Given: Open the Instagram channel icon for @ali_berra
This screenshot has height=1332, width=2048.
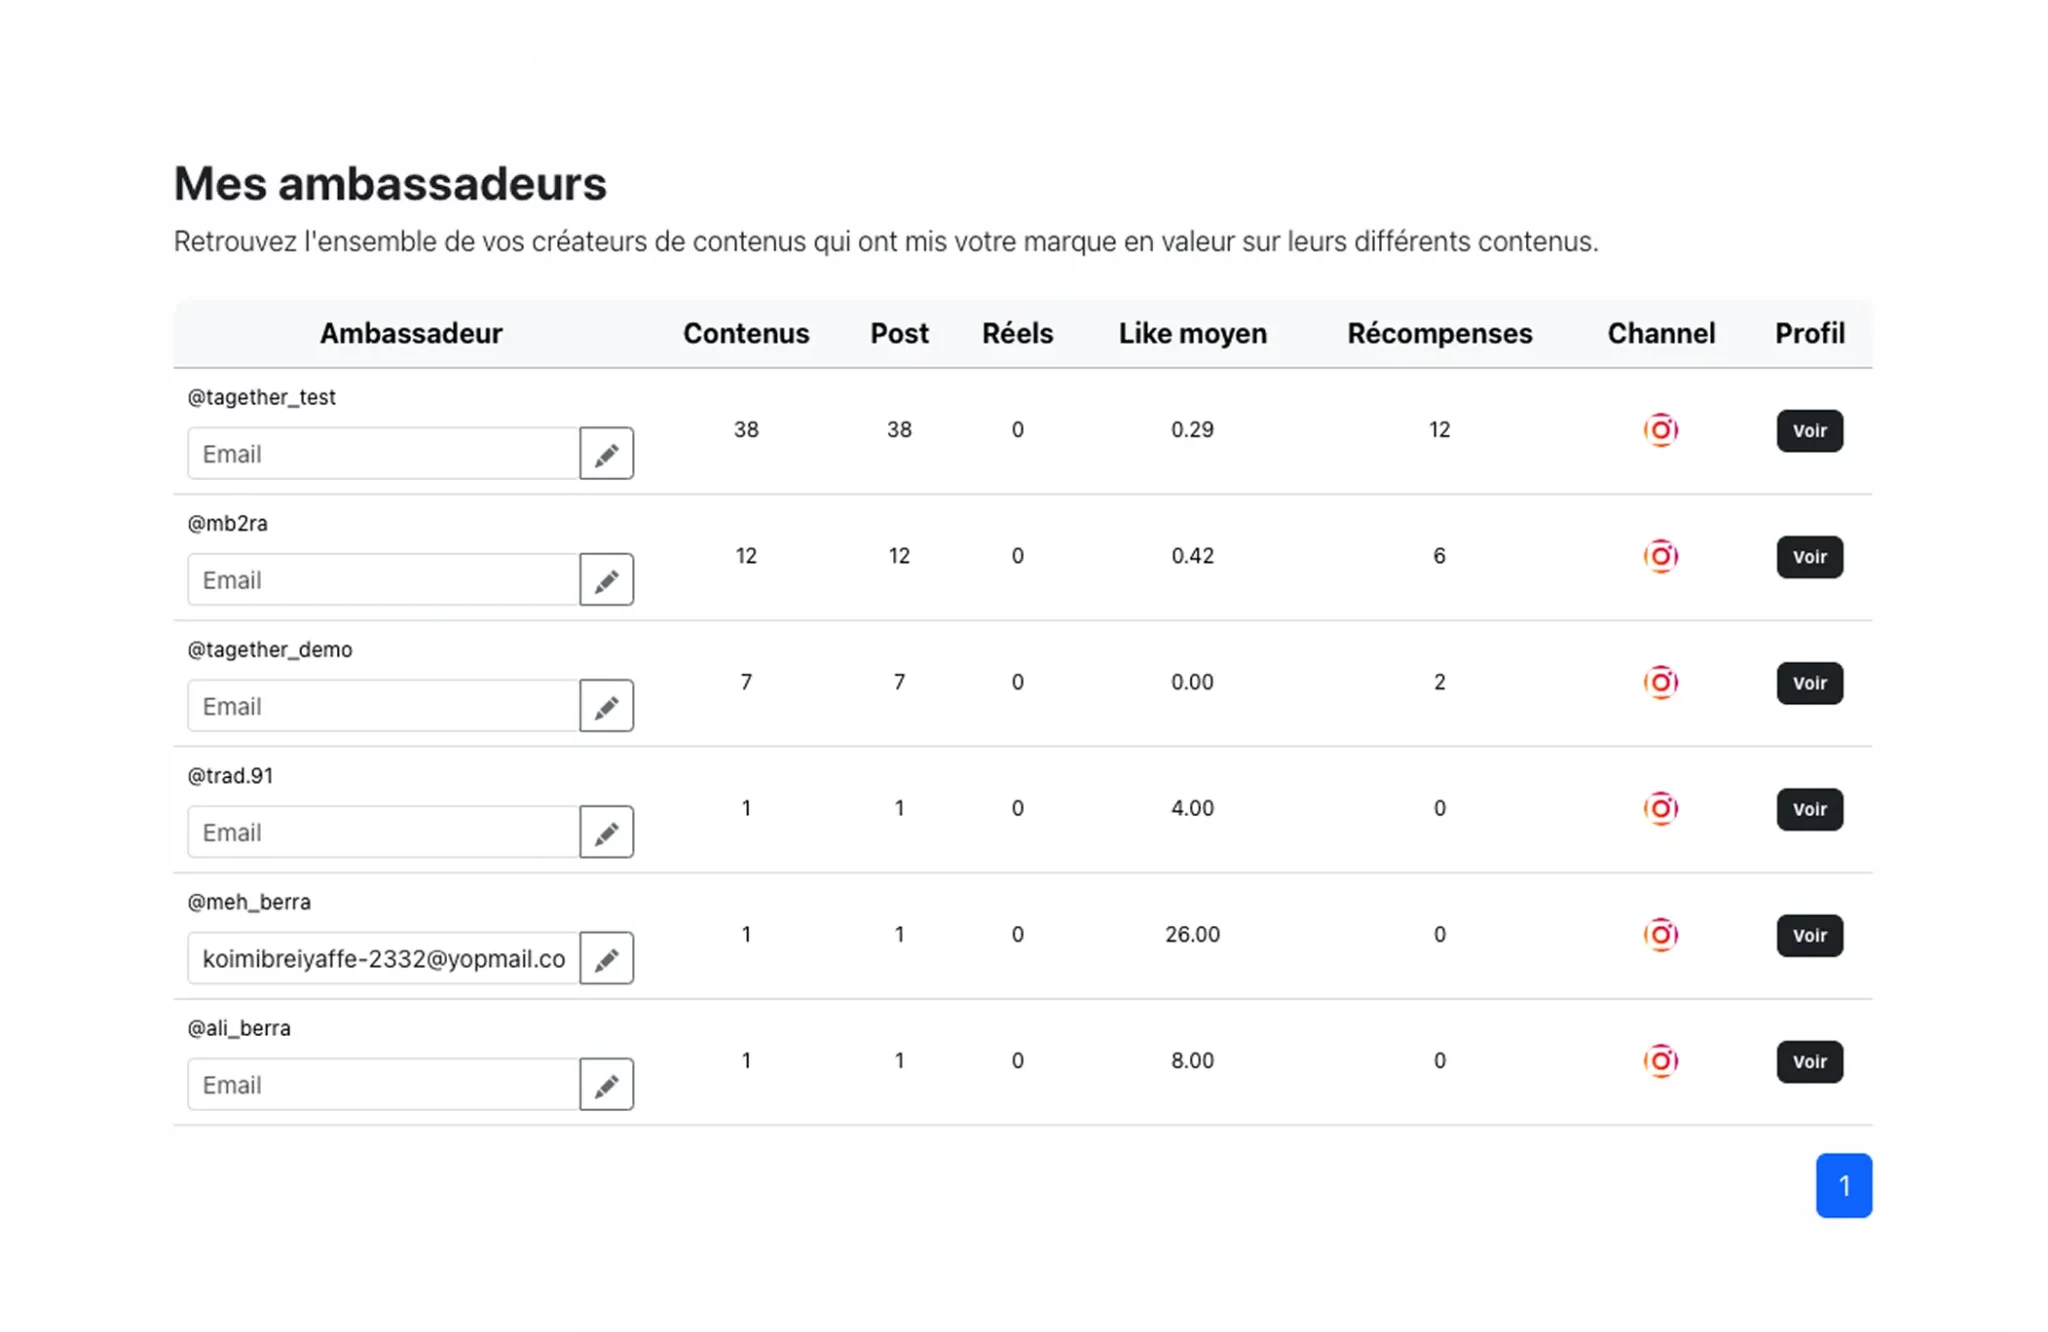Looking at the screenshot, I should (x=1660, y=1060).
